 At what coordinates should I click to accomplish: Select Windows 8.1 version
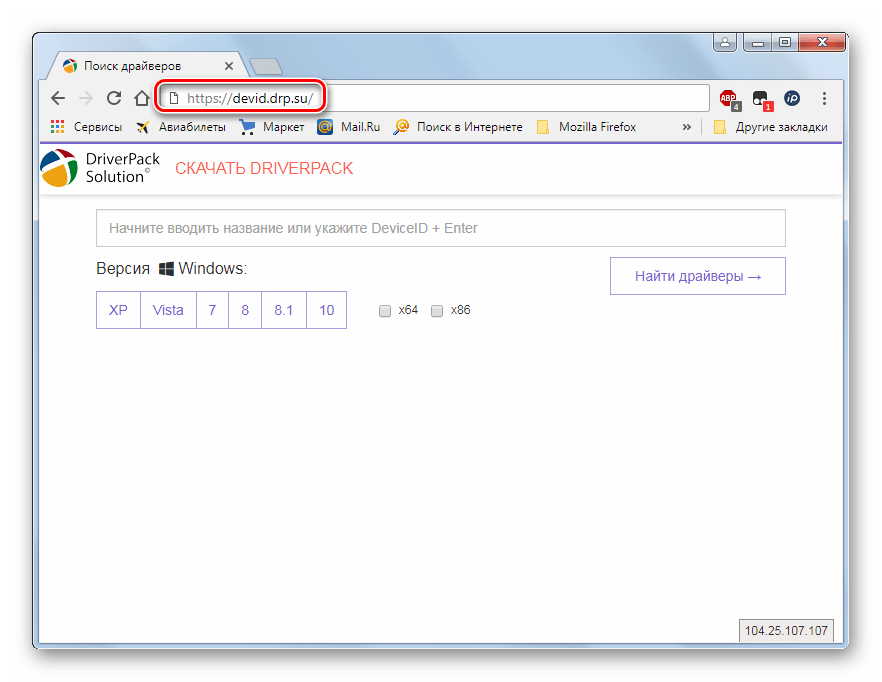pos(284,310)
